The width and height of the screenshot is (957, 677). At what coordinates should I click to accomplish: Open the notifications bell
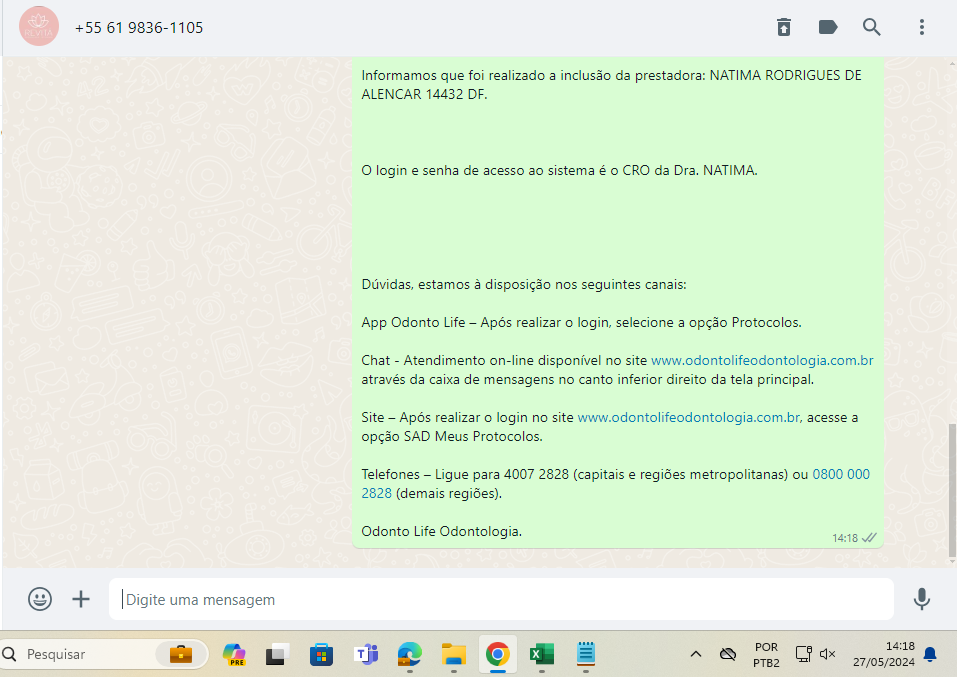(930, 654)
